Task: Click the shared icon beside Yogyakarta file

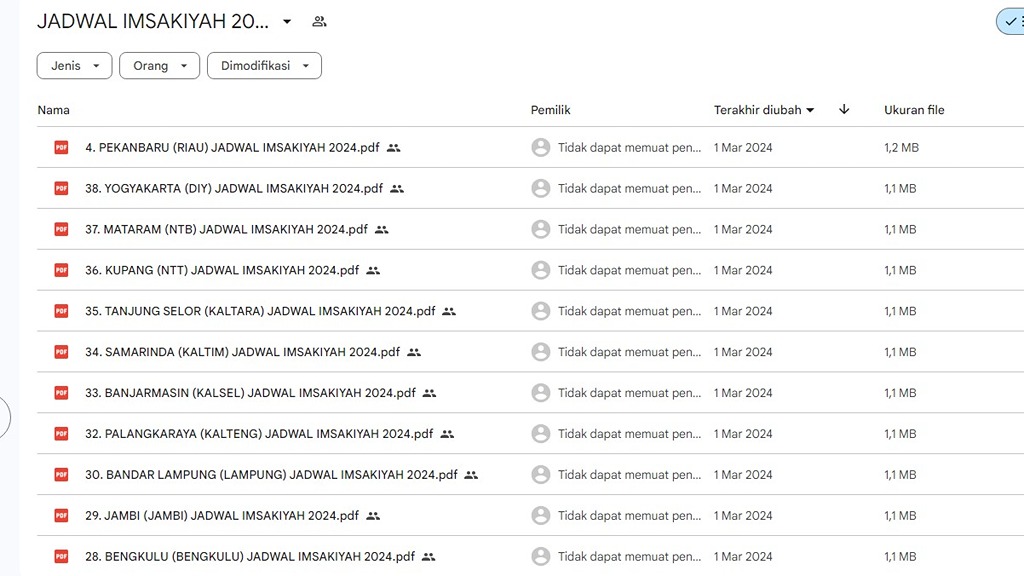Action: coord(397,189)
